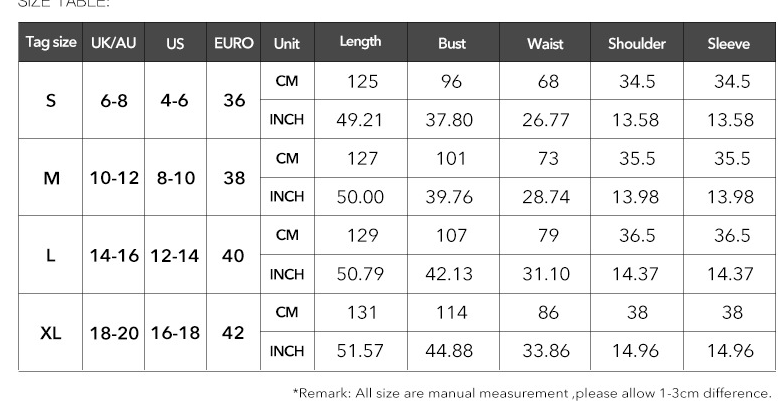Click the "Waist" column header
Screen dimensions: 778x405
click(x=545, y=43)
